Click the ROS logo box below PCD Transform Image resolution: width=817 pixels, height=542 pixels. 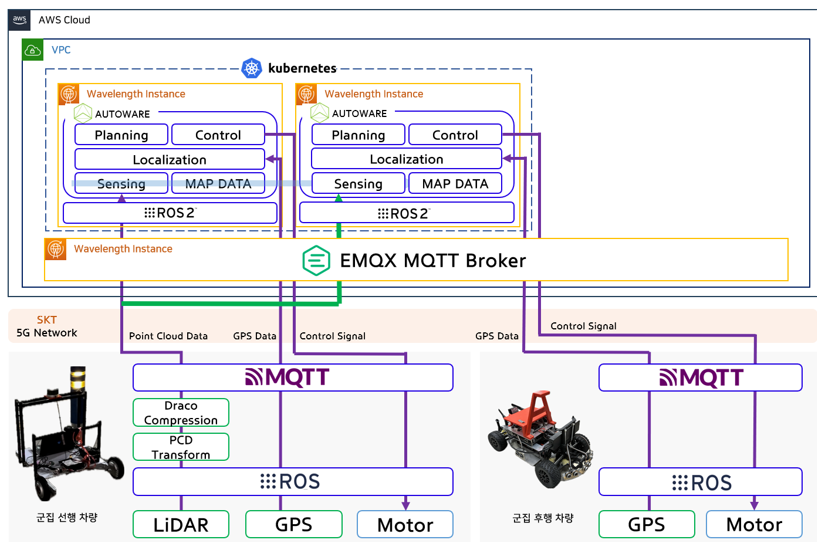[293, 482]
